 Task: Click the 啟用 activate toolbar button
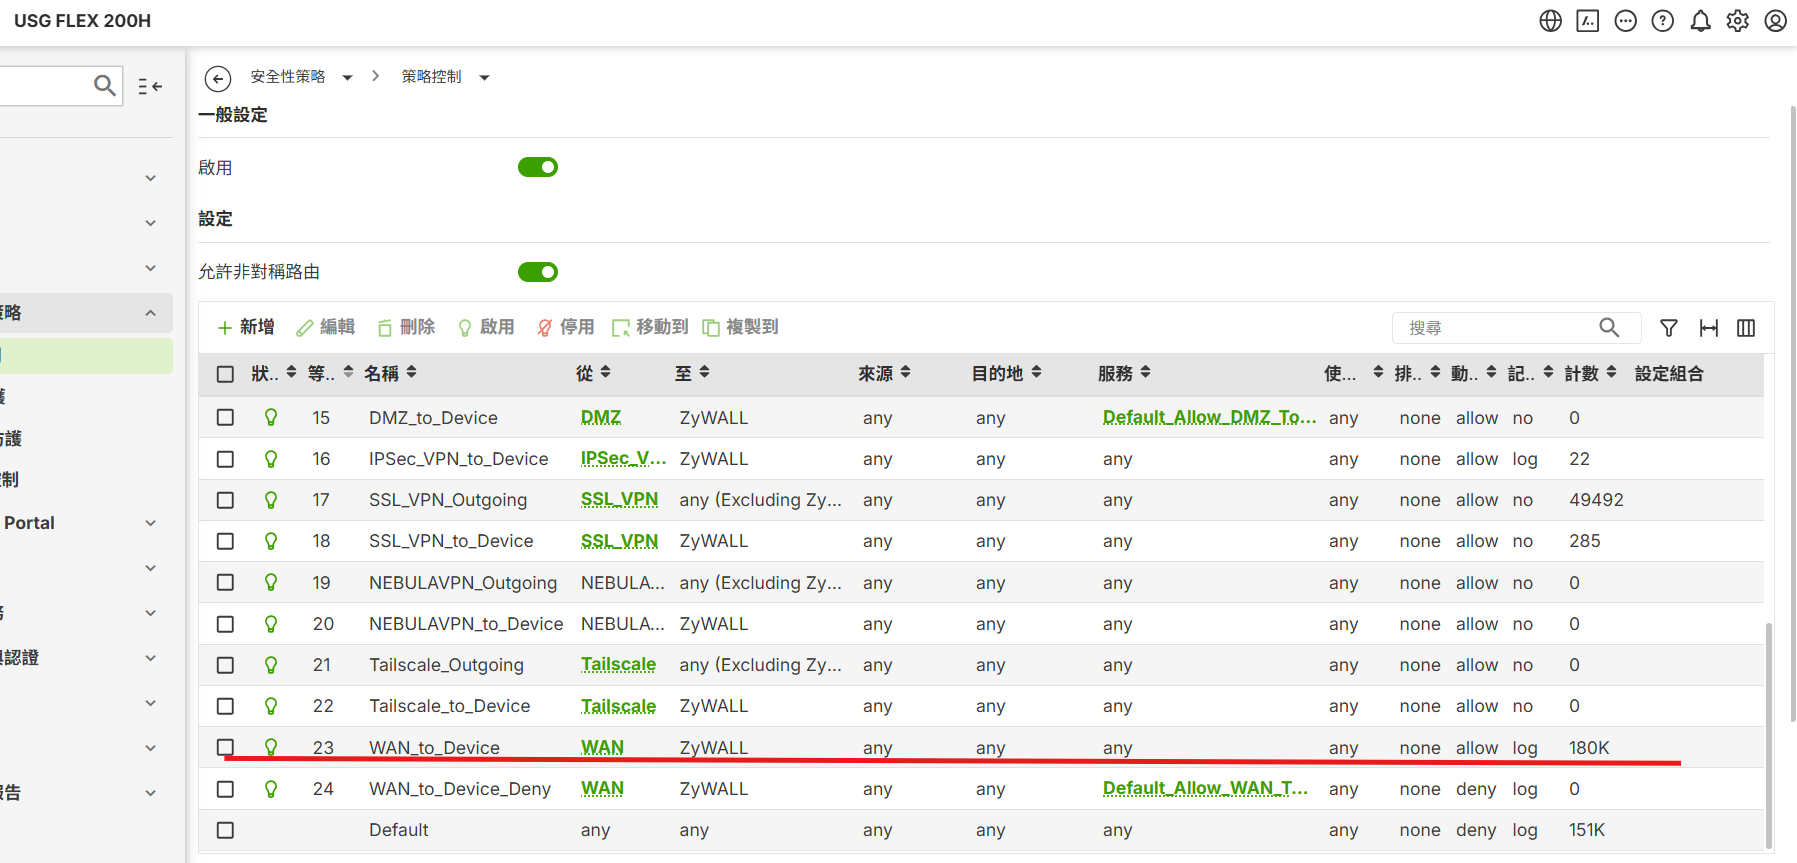tap(486, 327)
